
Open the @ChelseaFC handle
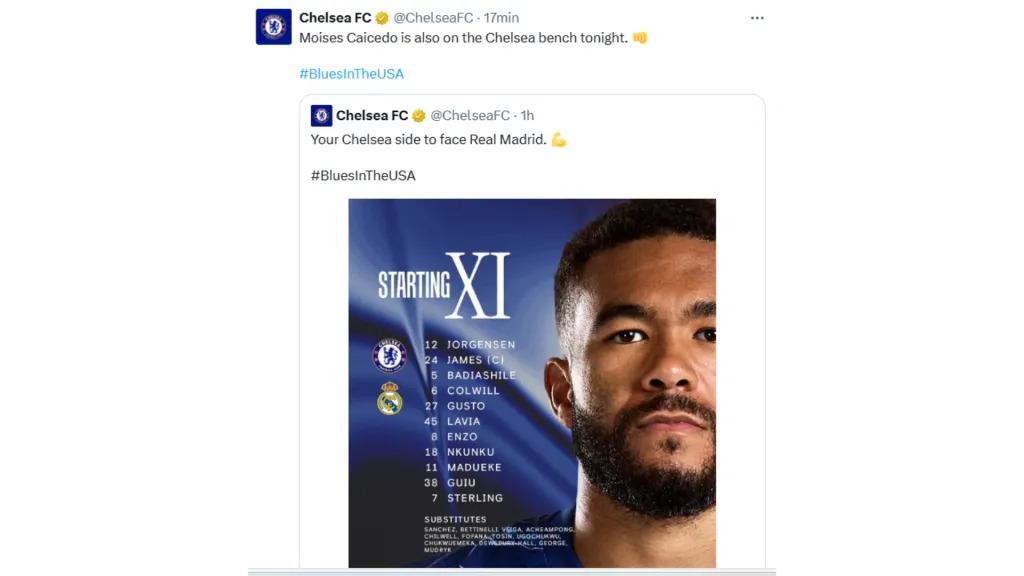click(432, 16)
